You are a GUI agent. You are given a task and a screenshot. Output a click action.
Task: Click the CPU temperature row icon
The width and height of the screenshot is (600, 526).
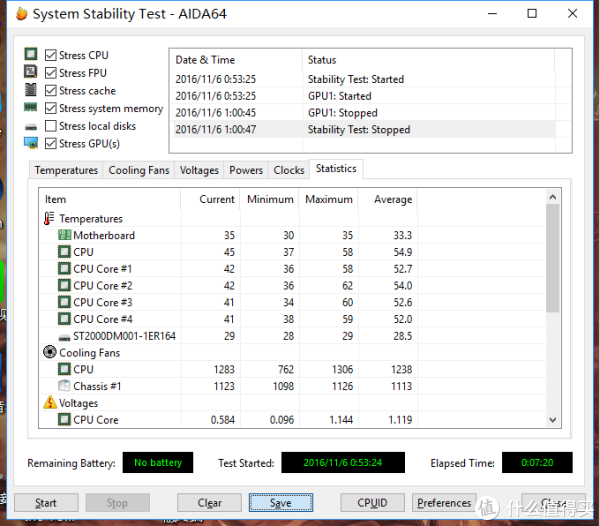[64, 252]
